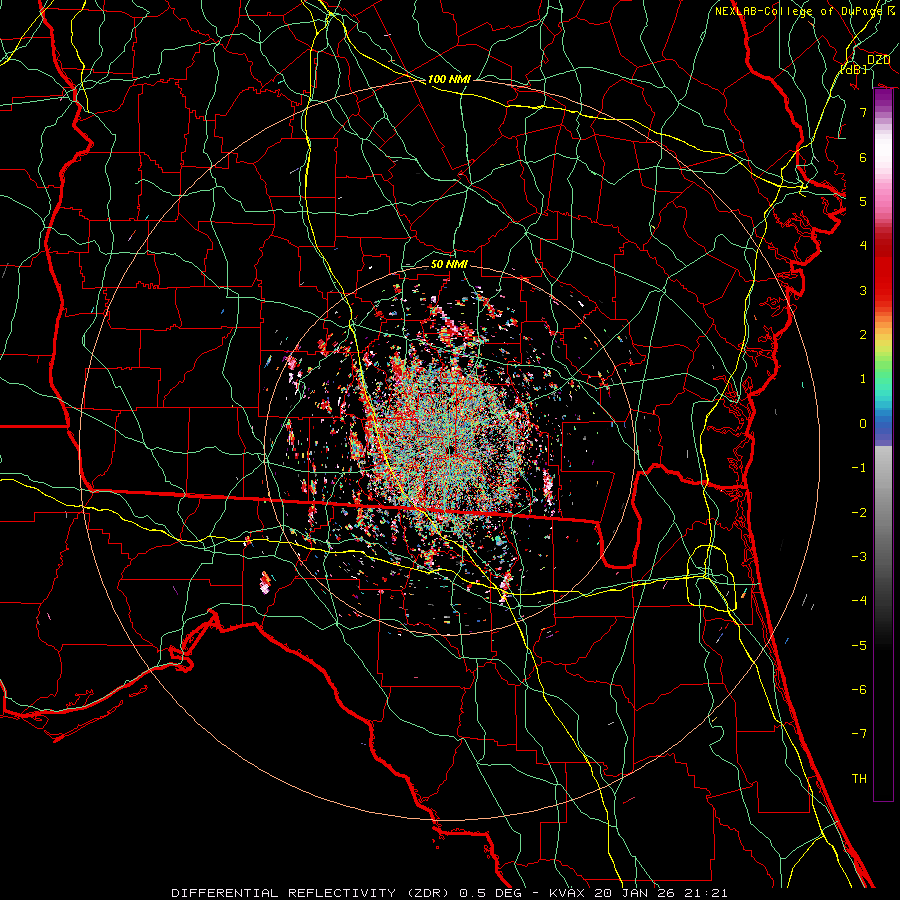Click the 2 value on color scale
900x900 pixels.
(863, 335)
